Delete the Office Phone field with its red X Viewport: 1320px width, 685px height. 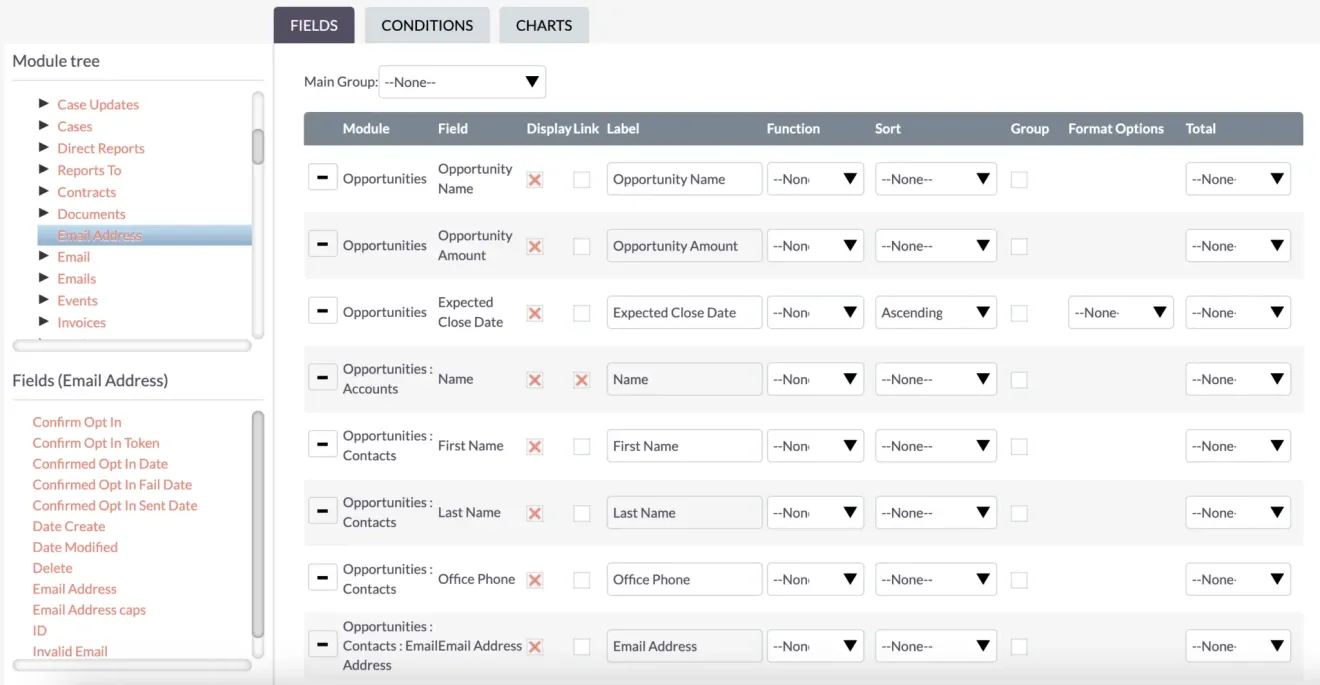(535, 578)
